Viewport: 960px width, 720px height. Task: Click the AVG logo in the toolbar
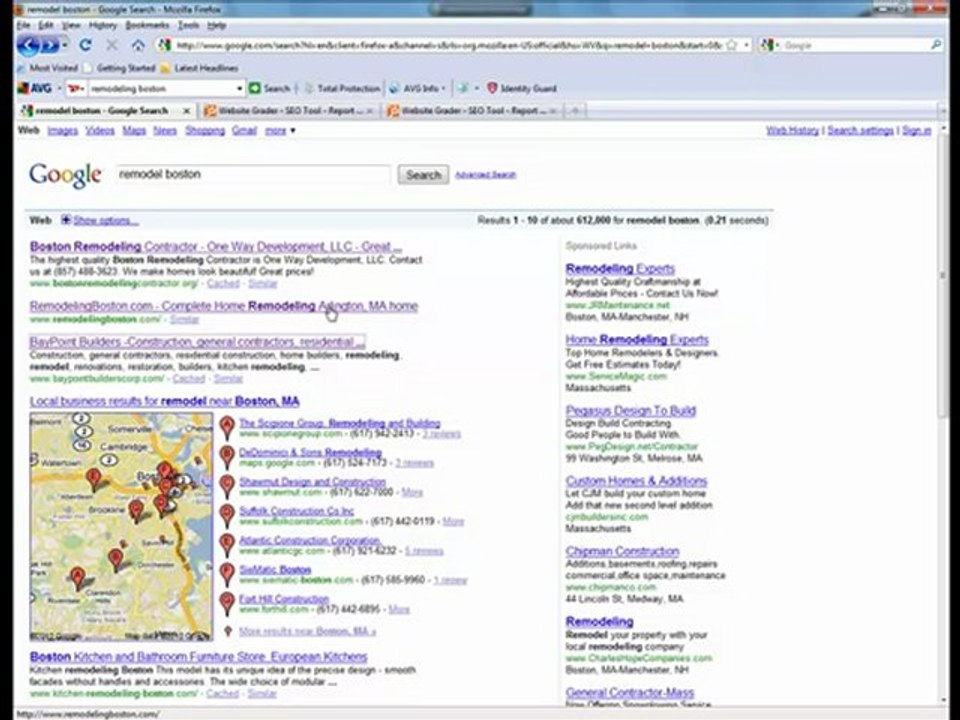click(x=34, y=88)
